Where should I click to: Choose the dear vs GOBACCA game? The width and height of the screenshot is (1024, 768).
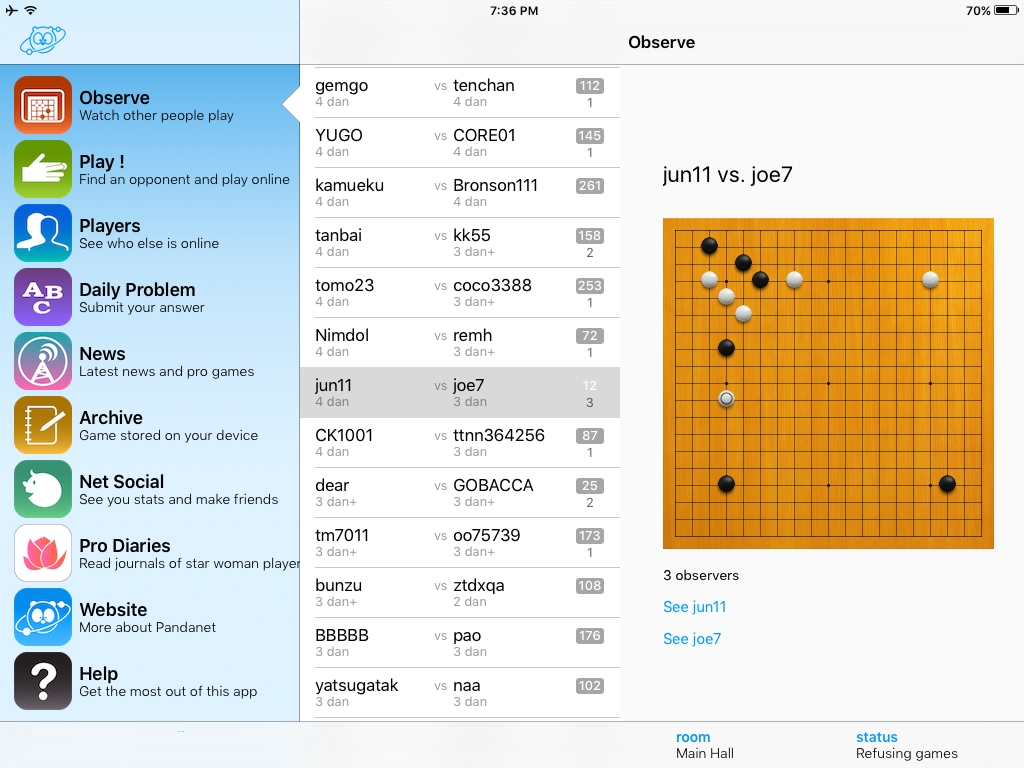(x=460, y=493)
